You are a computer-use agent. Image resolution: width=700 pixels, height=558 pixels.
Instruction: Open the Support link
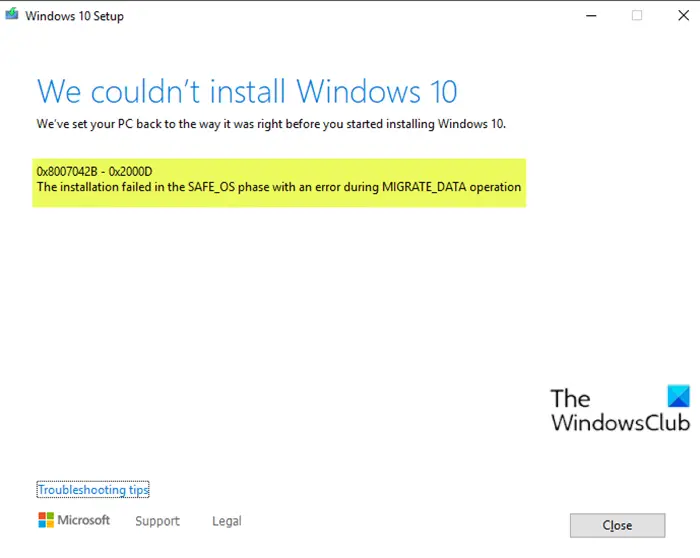point(158,521)
